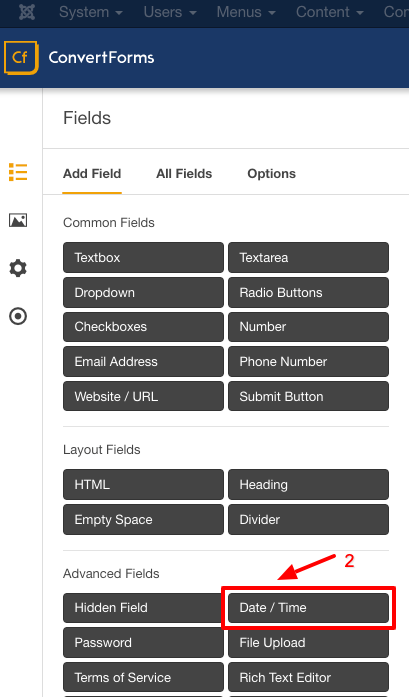
Task: Click the Advanced Fields section label
Action: [x=111, y=573]
